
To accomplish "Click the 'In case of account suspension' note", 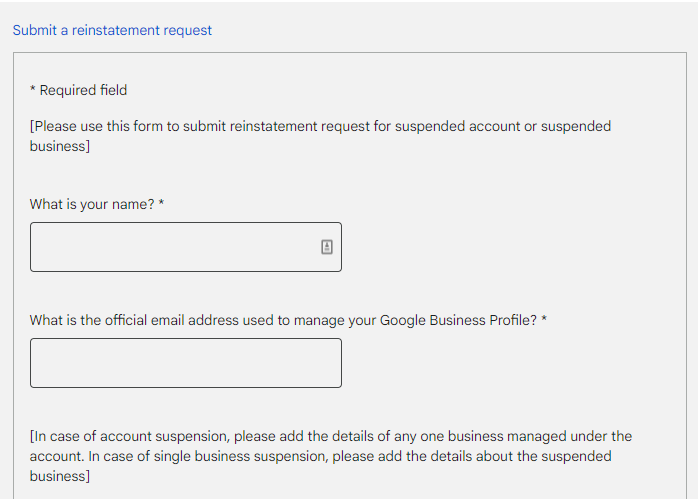I will (x=331, y=456).
